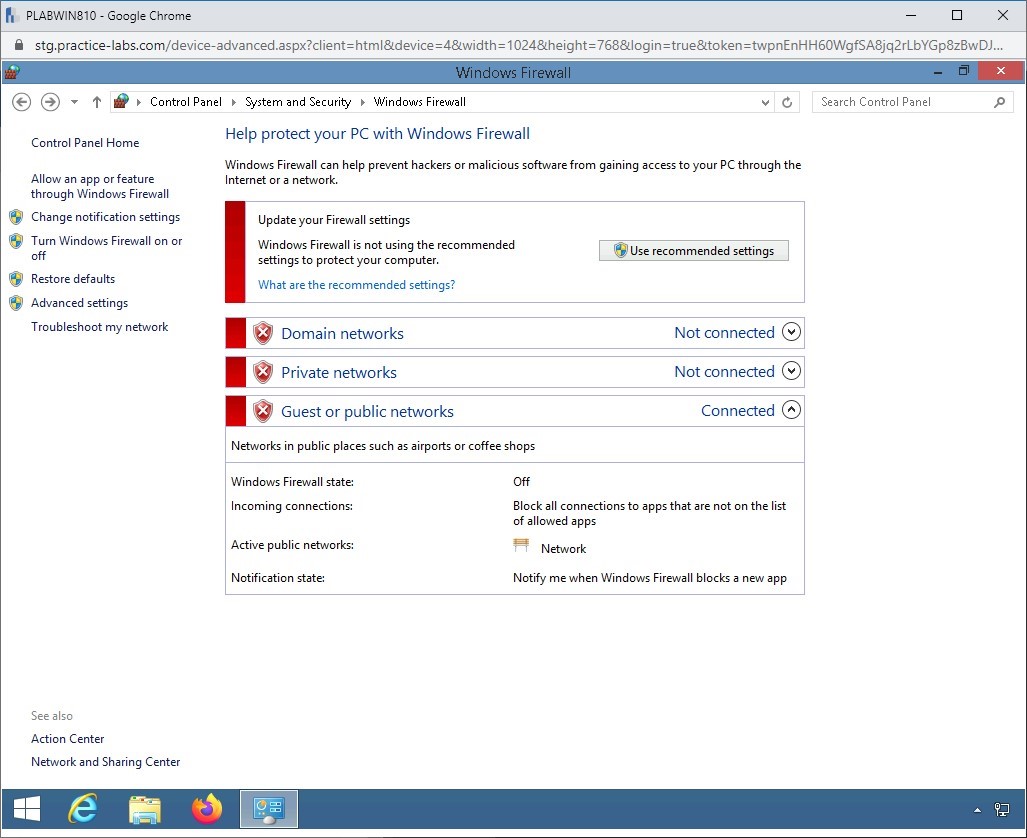Image resolution: width=1027 pixels, height=838 pixels.
Task: Collapse the Guest or public networks section
Action: 791,410
